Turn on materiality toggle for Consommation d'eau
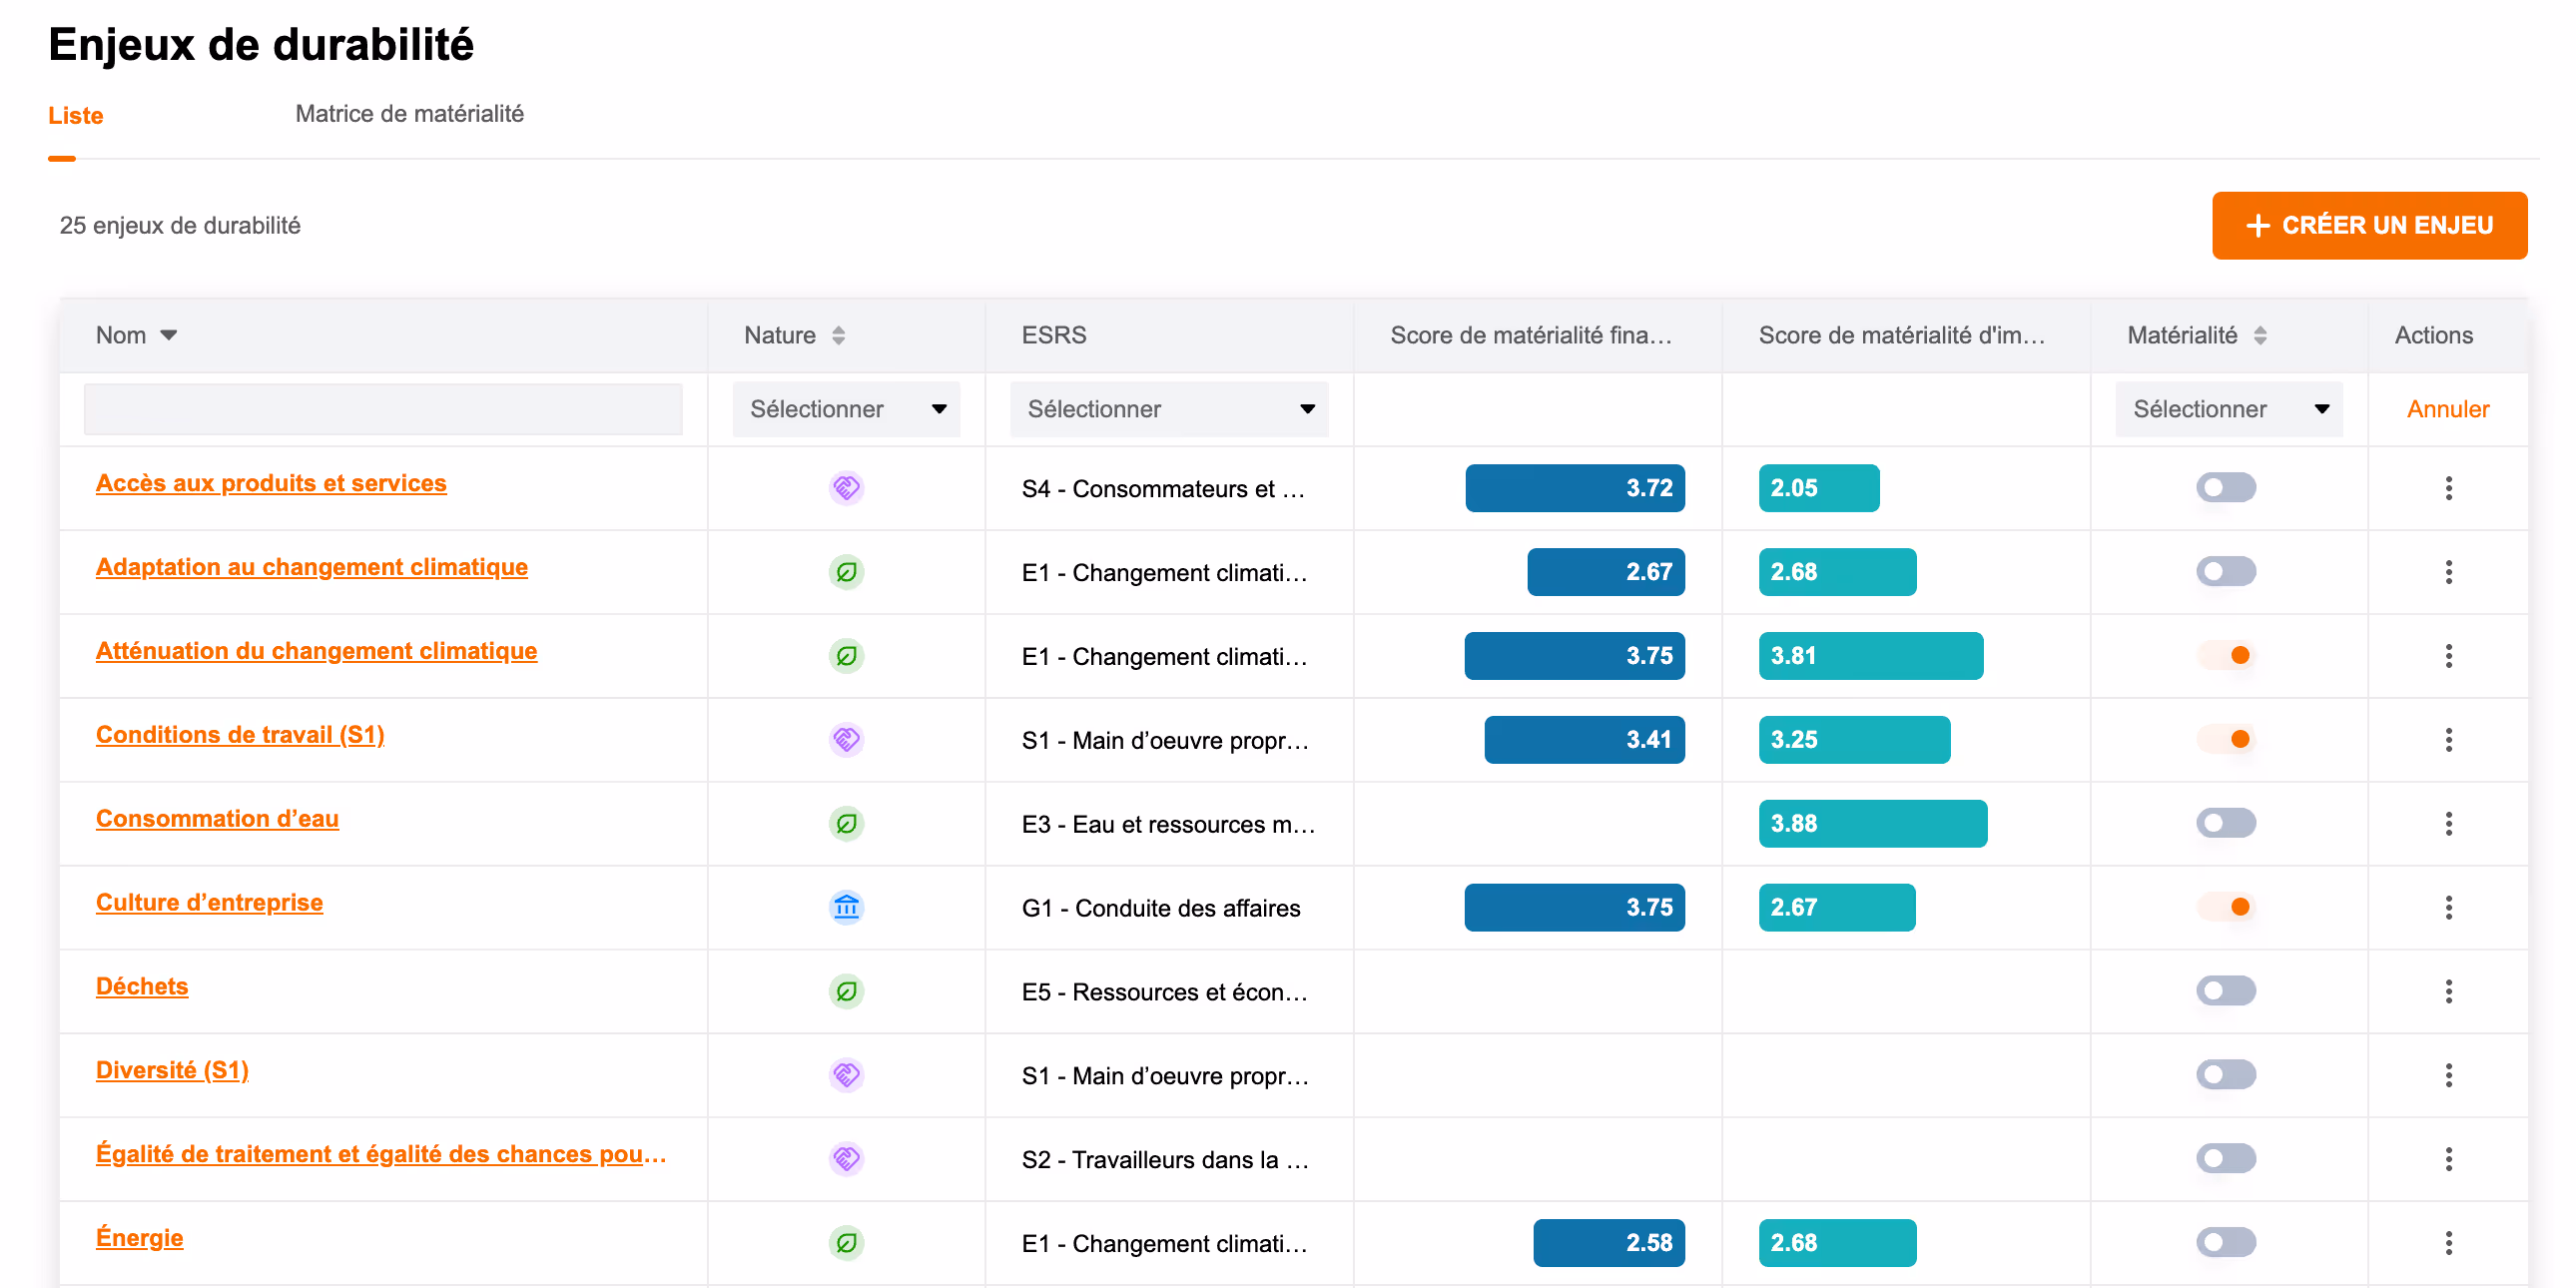Viewport: 2576px width, 1288px height. [2226, 824]
